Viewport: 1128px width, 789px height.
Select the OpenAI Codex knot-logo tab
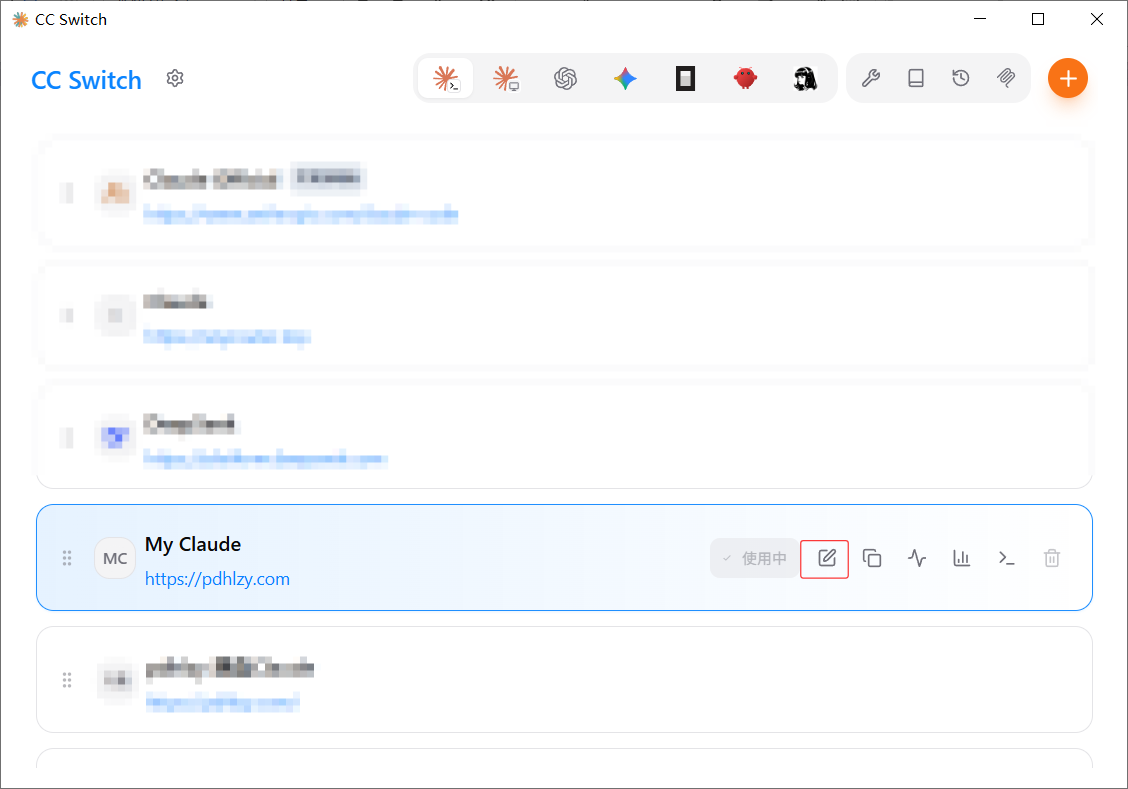coord(565,78)
